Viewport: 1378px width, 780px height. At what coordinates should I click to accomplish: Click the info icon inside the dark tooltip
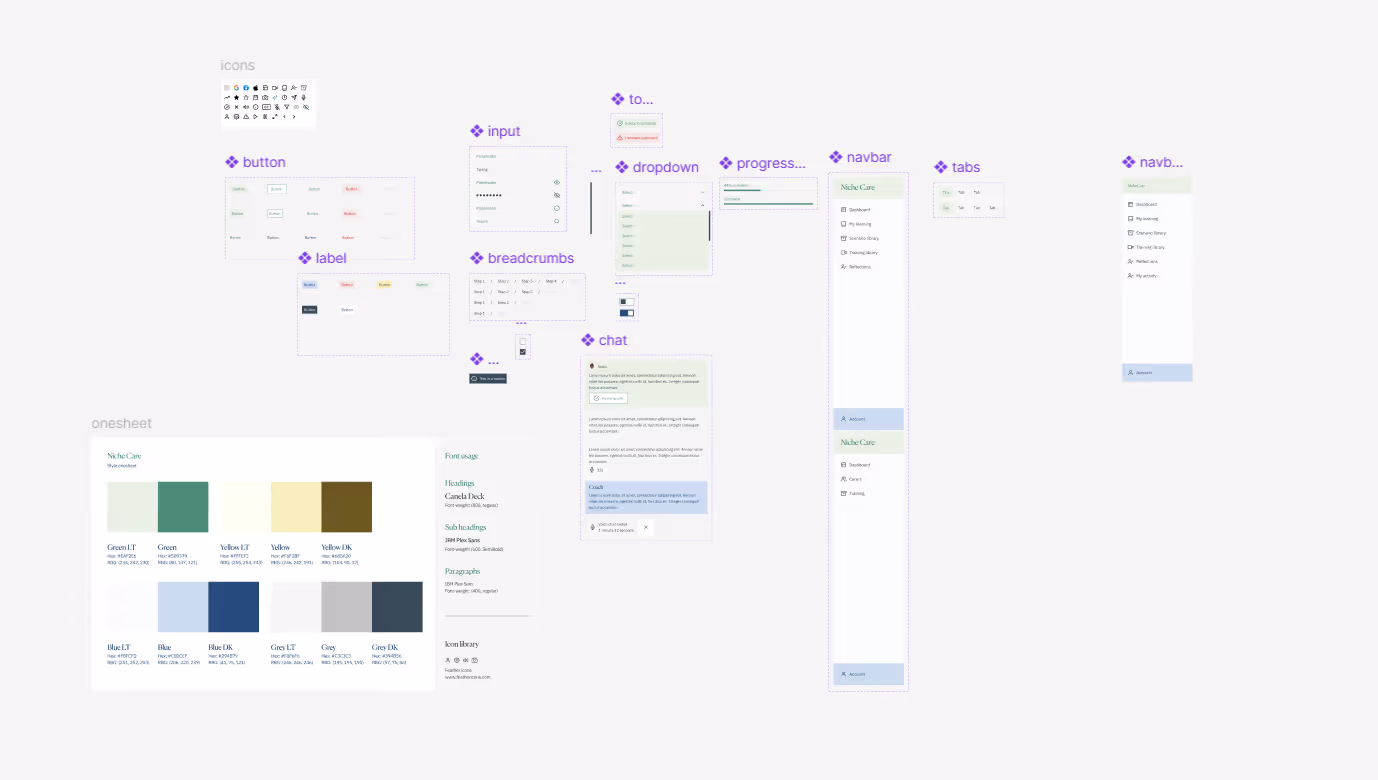point(474,379)
